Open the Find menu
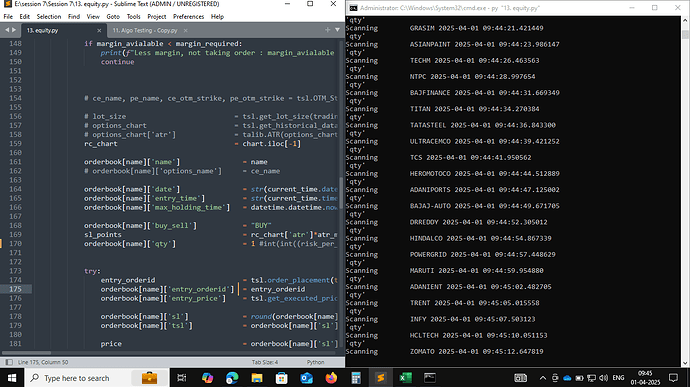 tap(74, 17)
